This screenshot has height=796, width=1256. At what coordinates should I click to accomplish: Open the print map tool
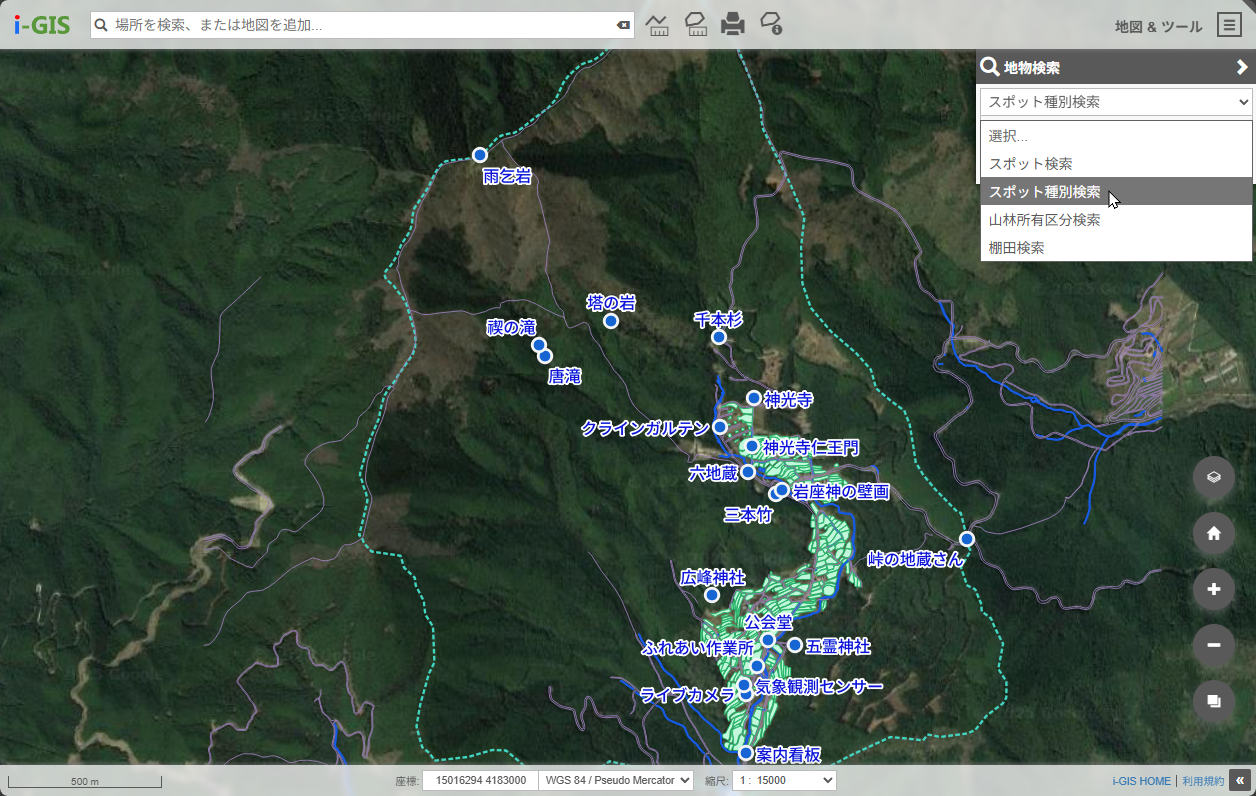(x=733, y=25)
